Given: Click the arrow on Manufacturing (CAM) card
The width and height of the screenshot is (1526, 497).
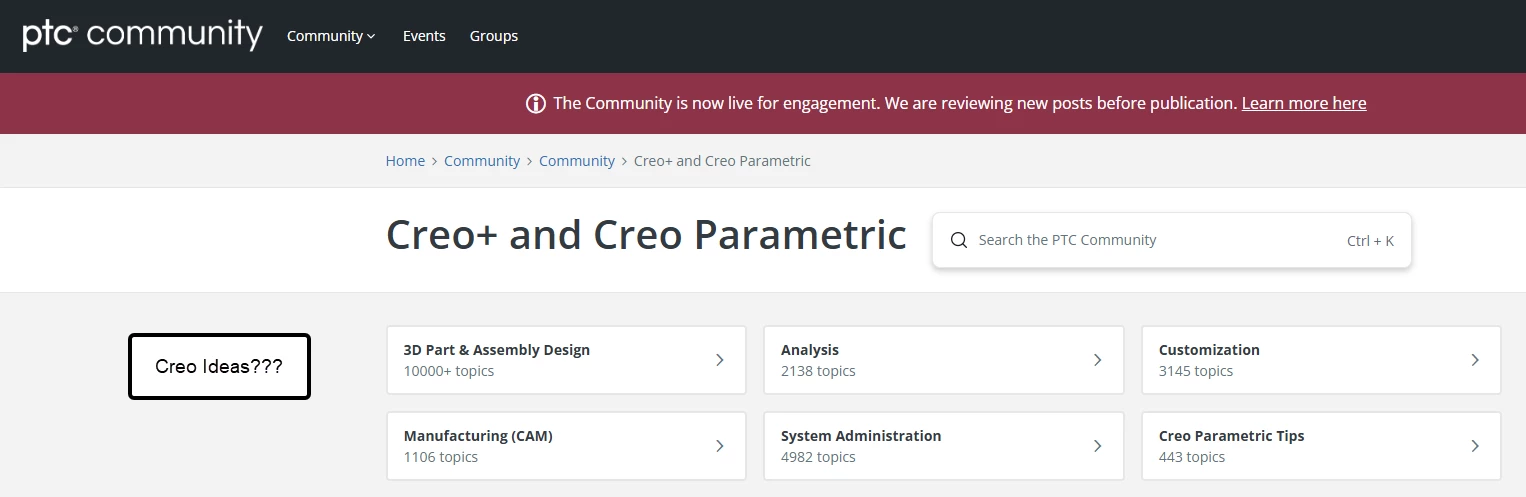Looking at the screenshot, I should (x=720, y=446).
